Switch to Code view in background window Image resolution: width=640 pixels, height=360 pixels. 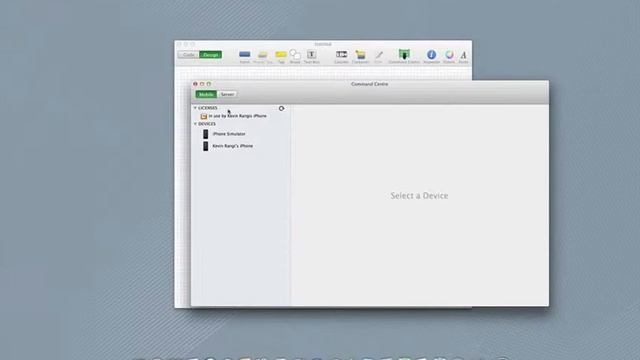[189, 55]
